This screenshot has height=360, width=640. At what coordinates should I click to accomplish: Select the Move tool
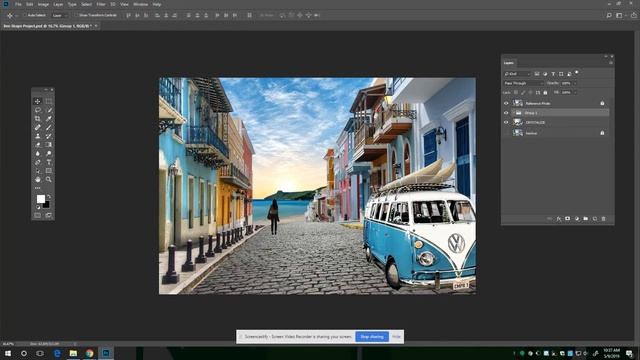tap(38, 101)
